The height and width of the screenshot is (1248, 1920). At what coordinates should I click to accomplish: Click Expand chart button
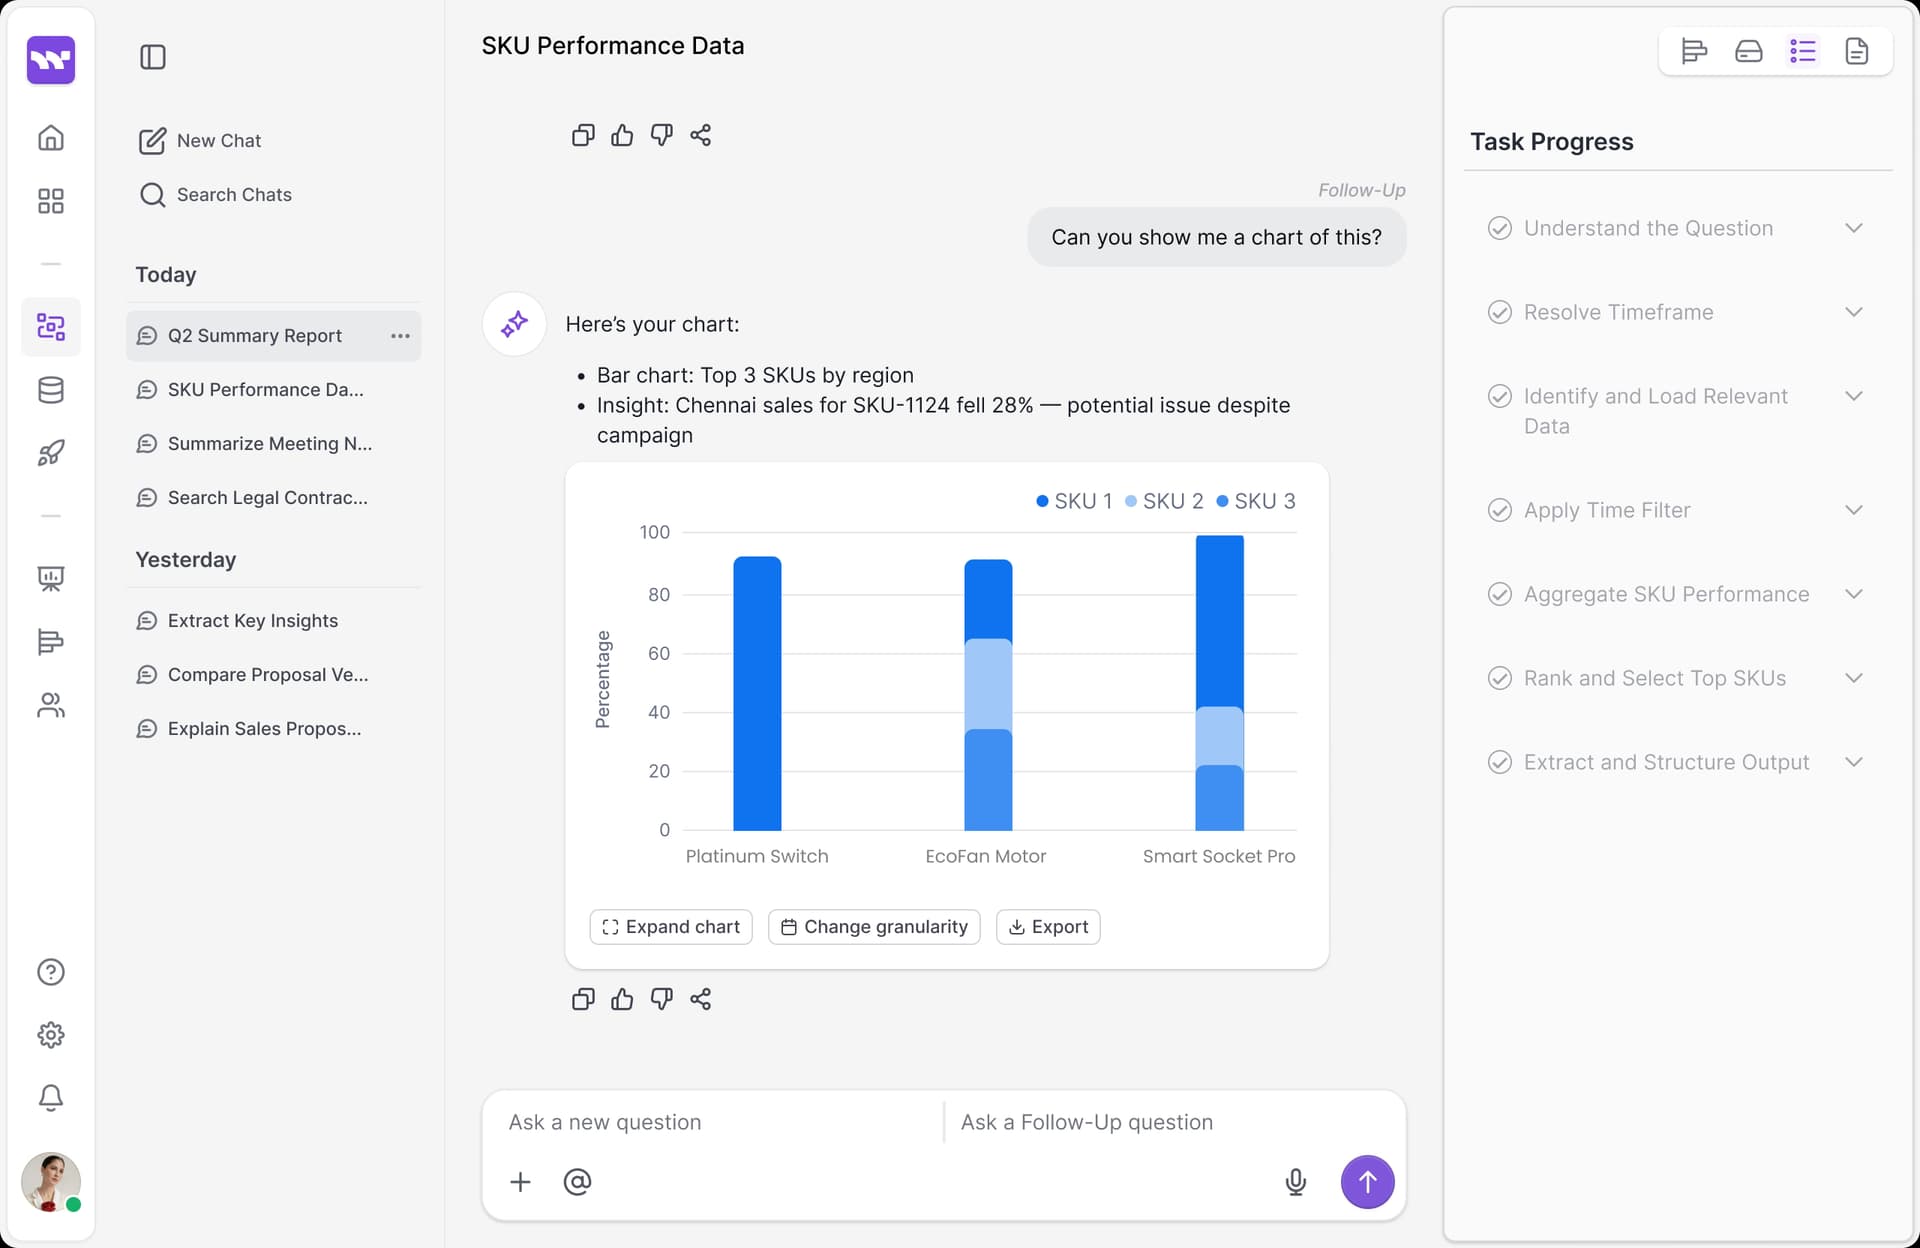tap(671, 927)
